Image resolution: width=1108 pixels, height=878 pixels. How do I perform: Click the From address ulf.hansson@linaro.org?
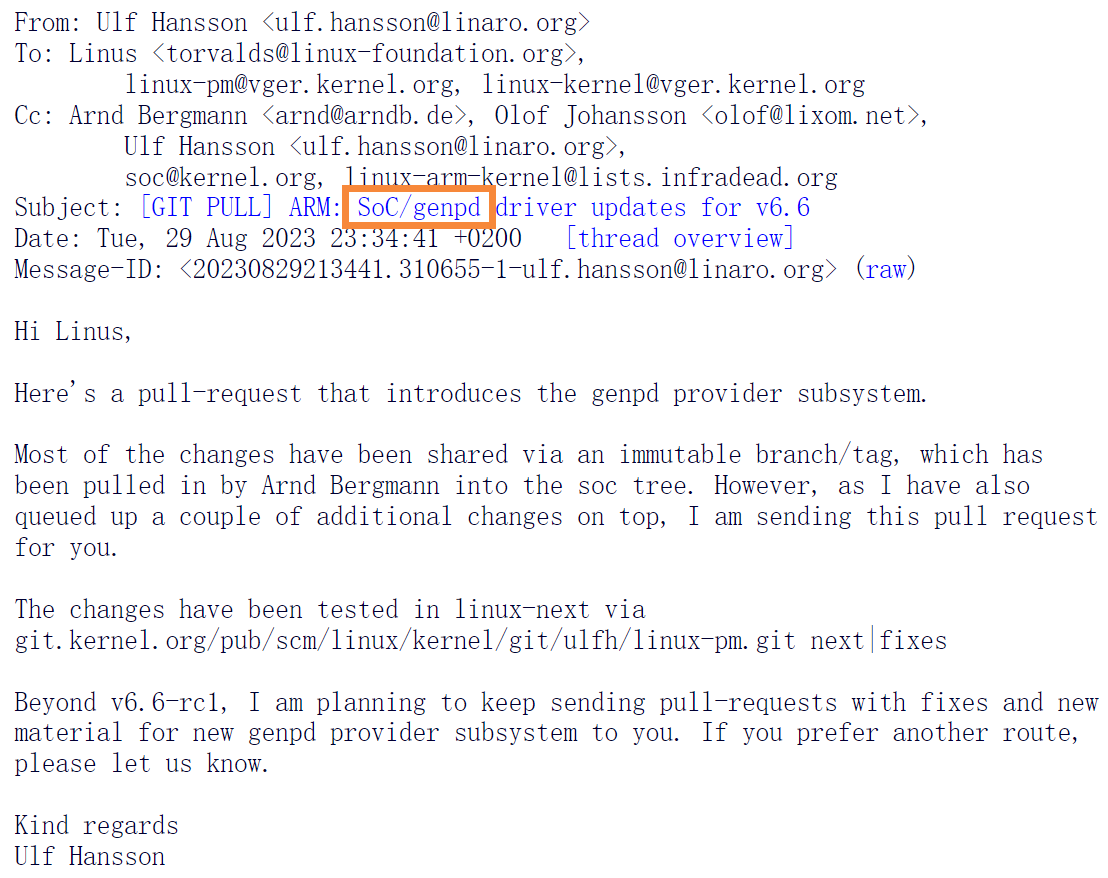click(x=426, y=23)
